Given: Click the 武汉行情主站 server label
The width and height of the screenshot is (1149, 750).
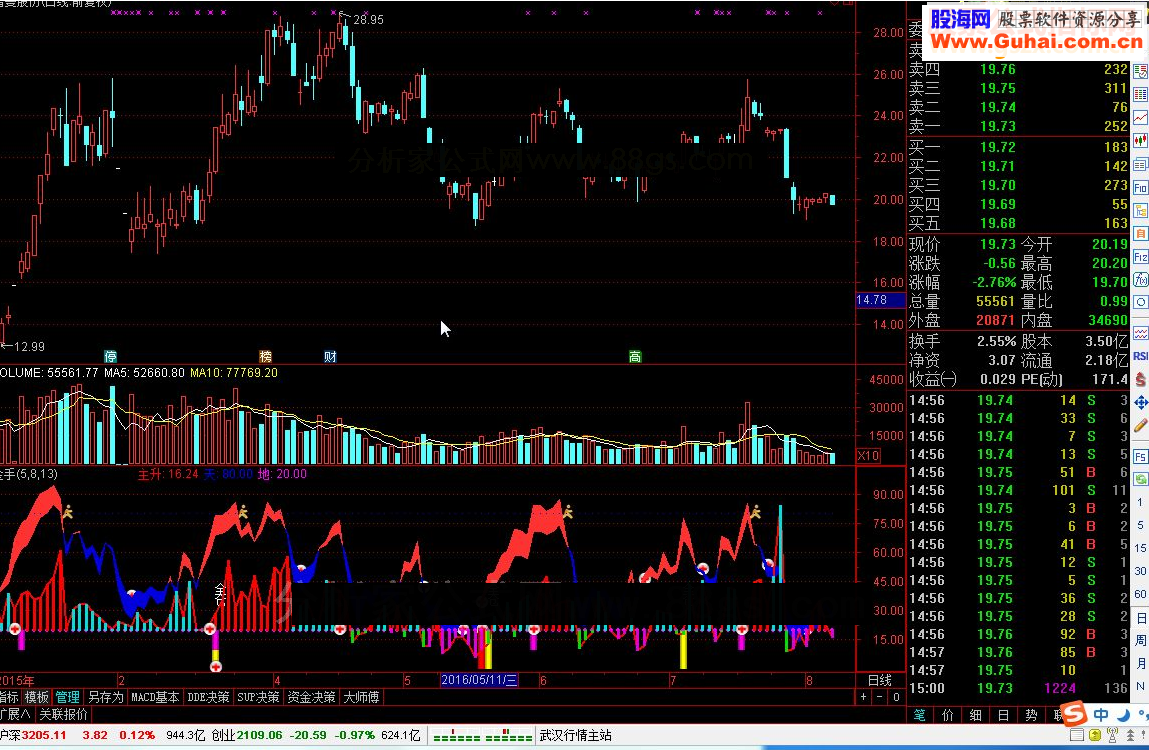Looking at the screenshot, I should 575,735.
